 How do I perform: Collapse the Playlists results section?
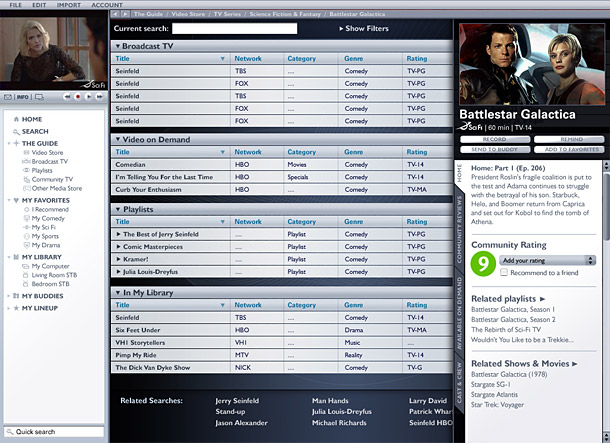(x=117, y=209)
